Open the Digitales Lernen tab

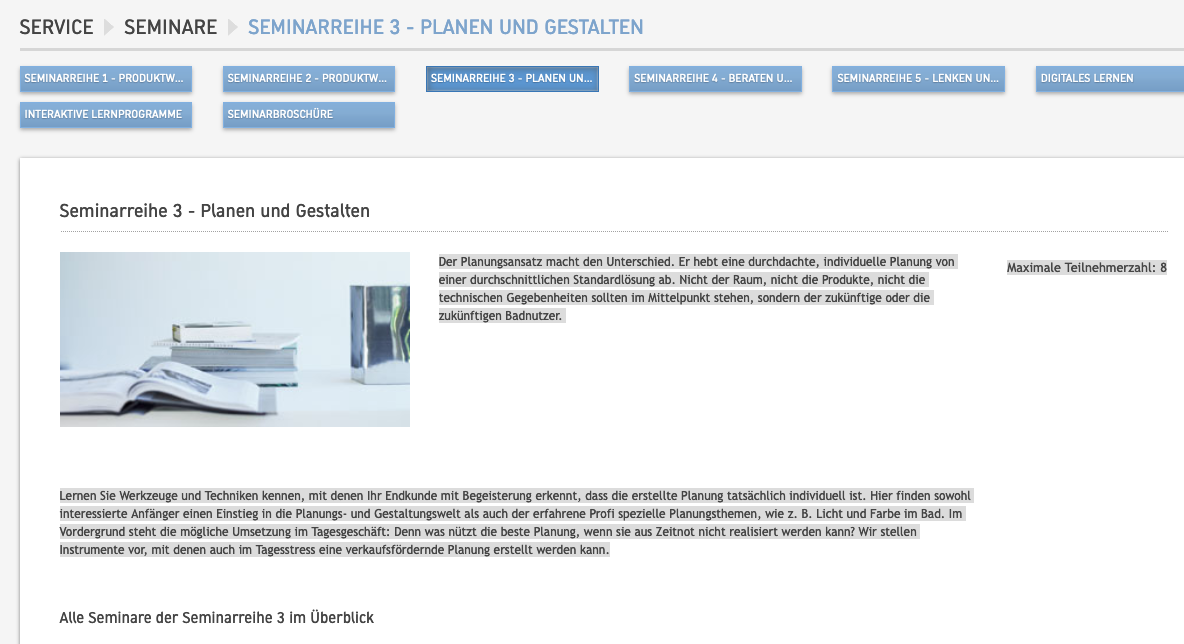coord(1110,79)
